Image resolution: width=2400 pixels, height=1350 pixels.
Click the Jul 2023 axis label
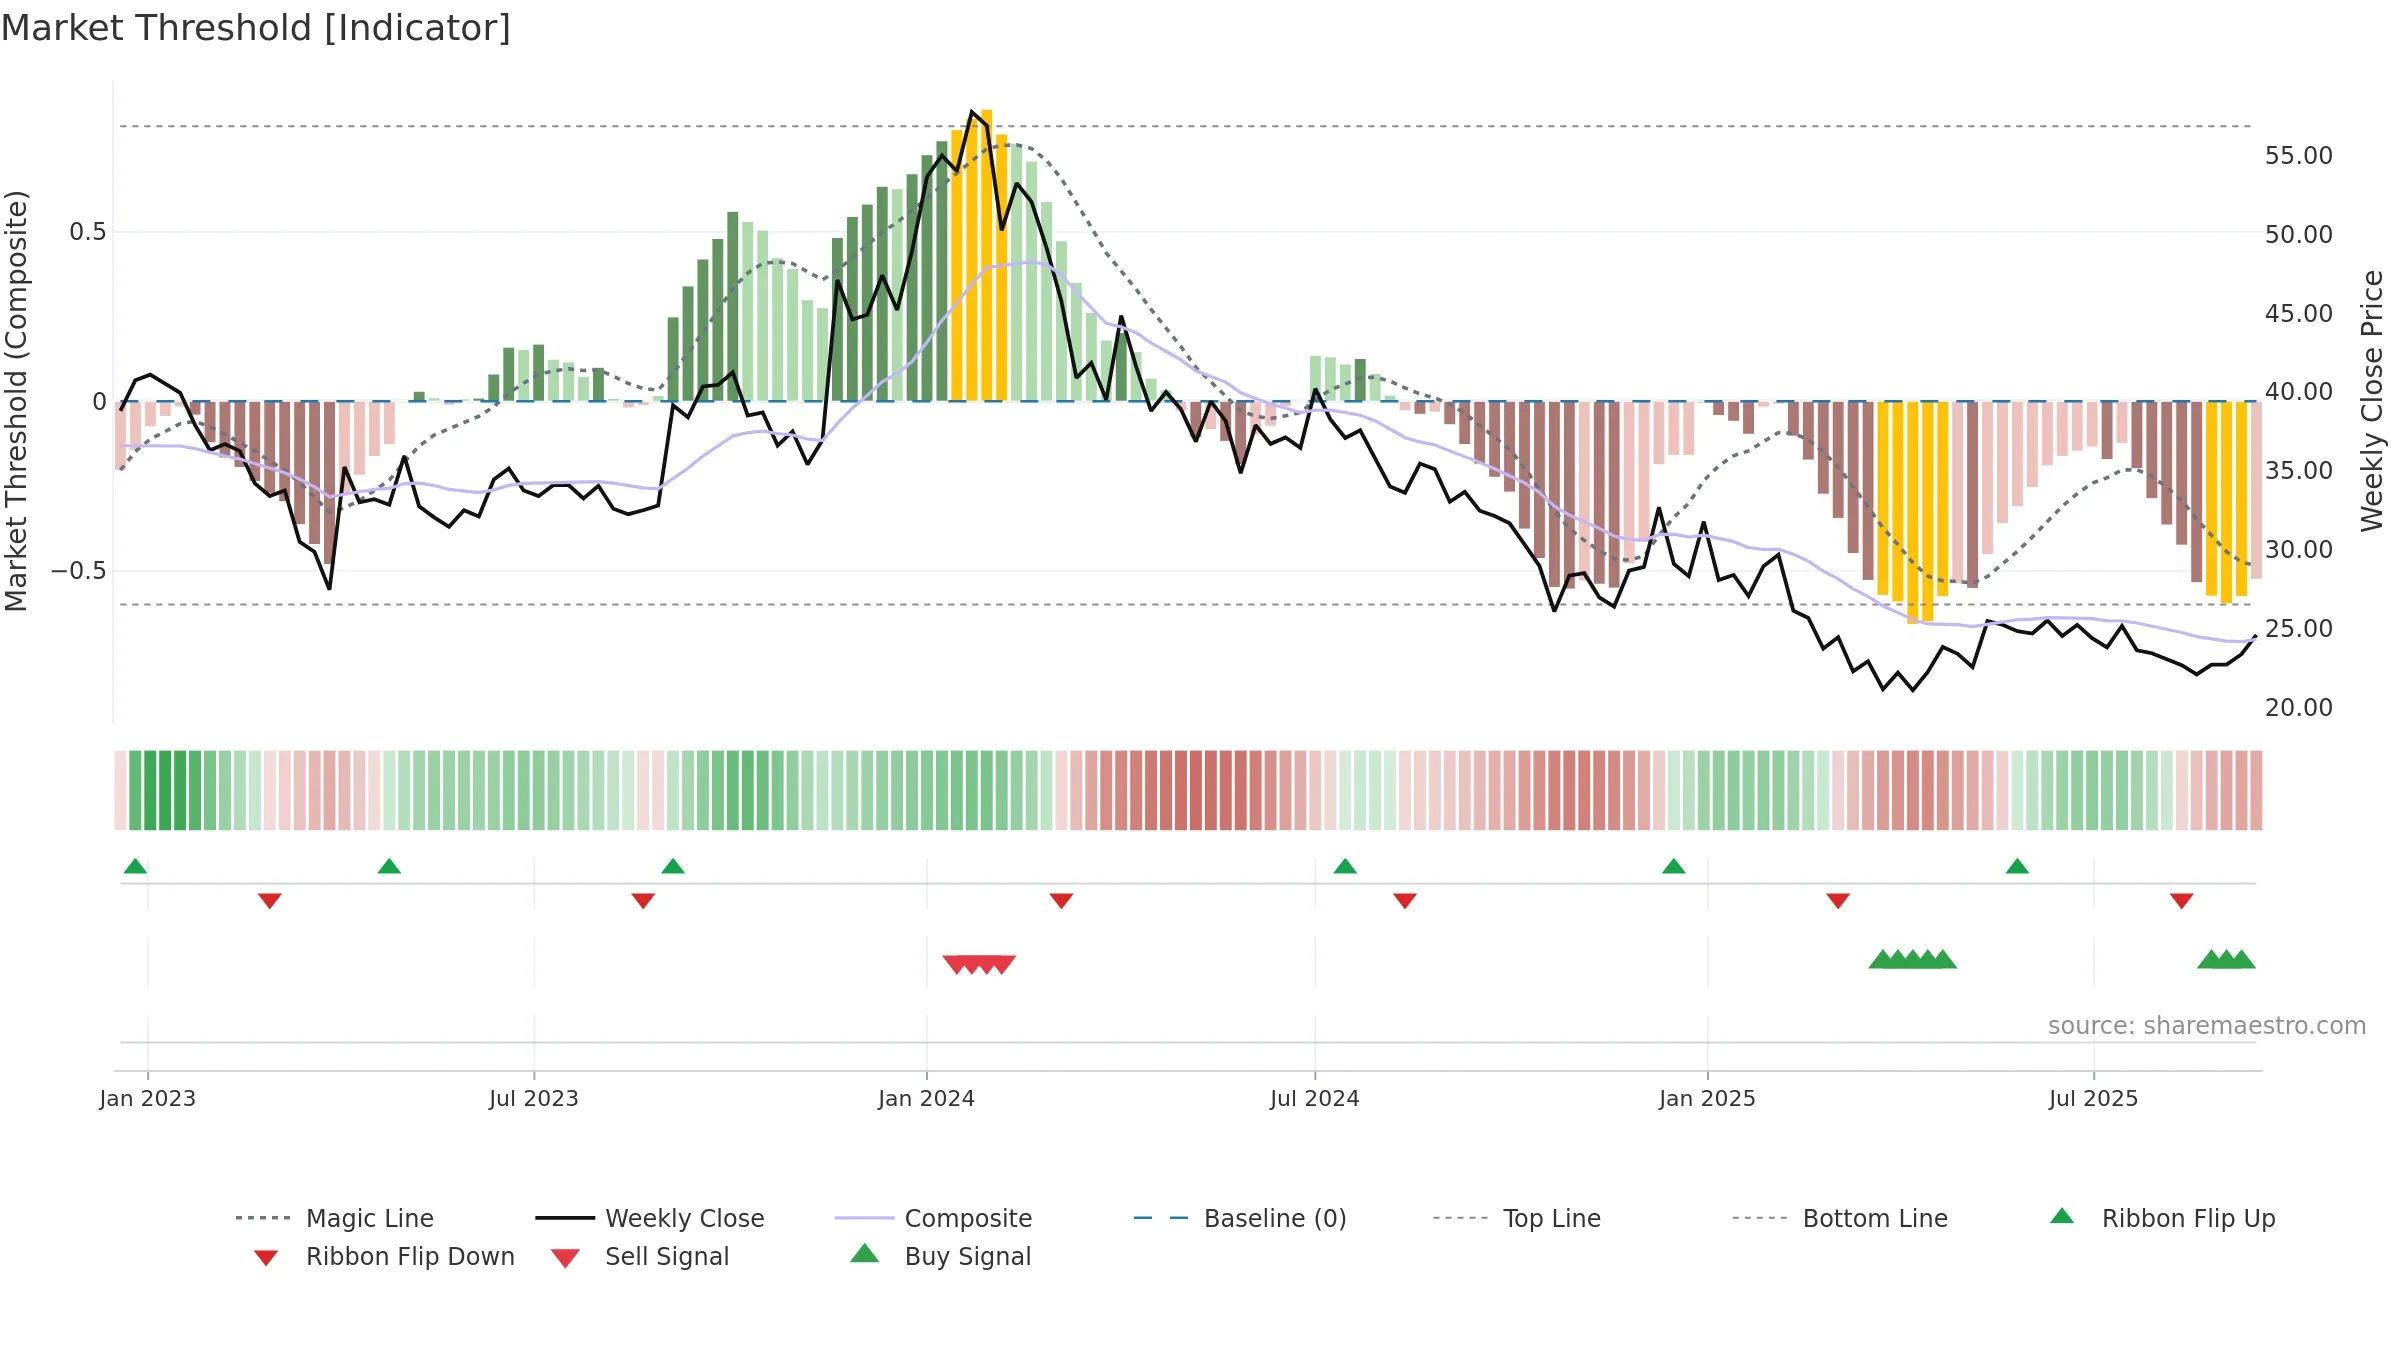click(x=534, y=1098)
